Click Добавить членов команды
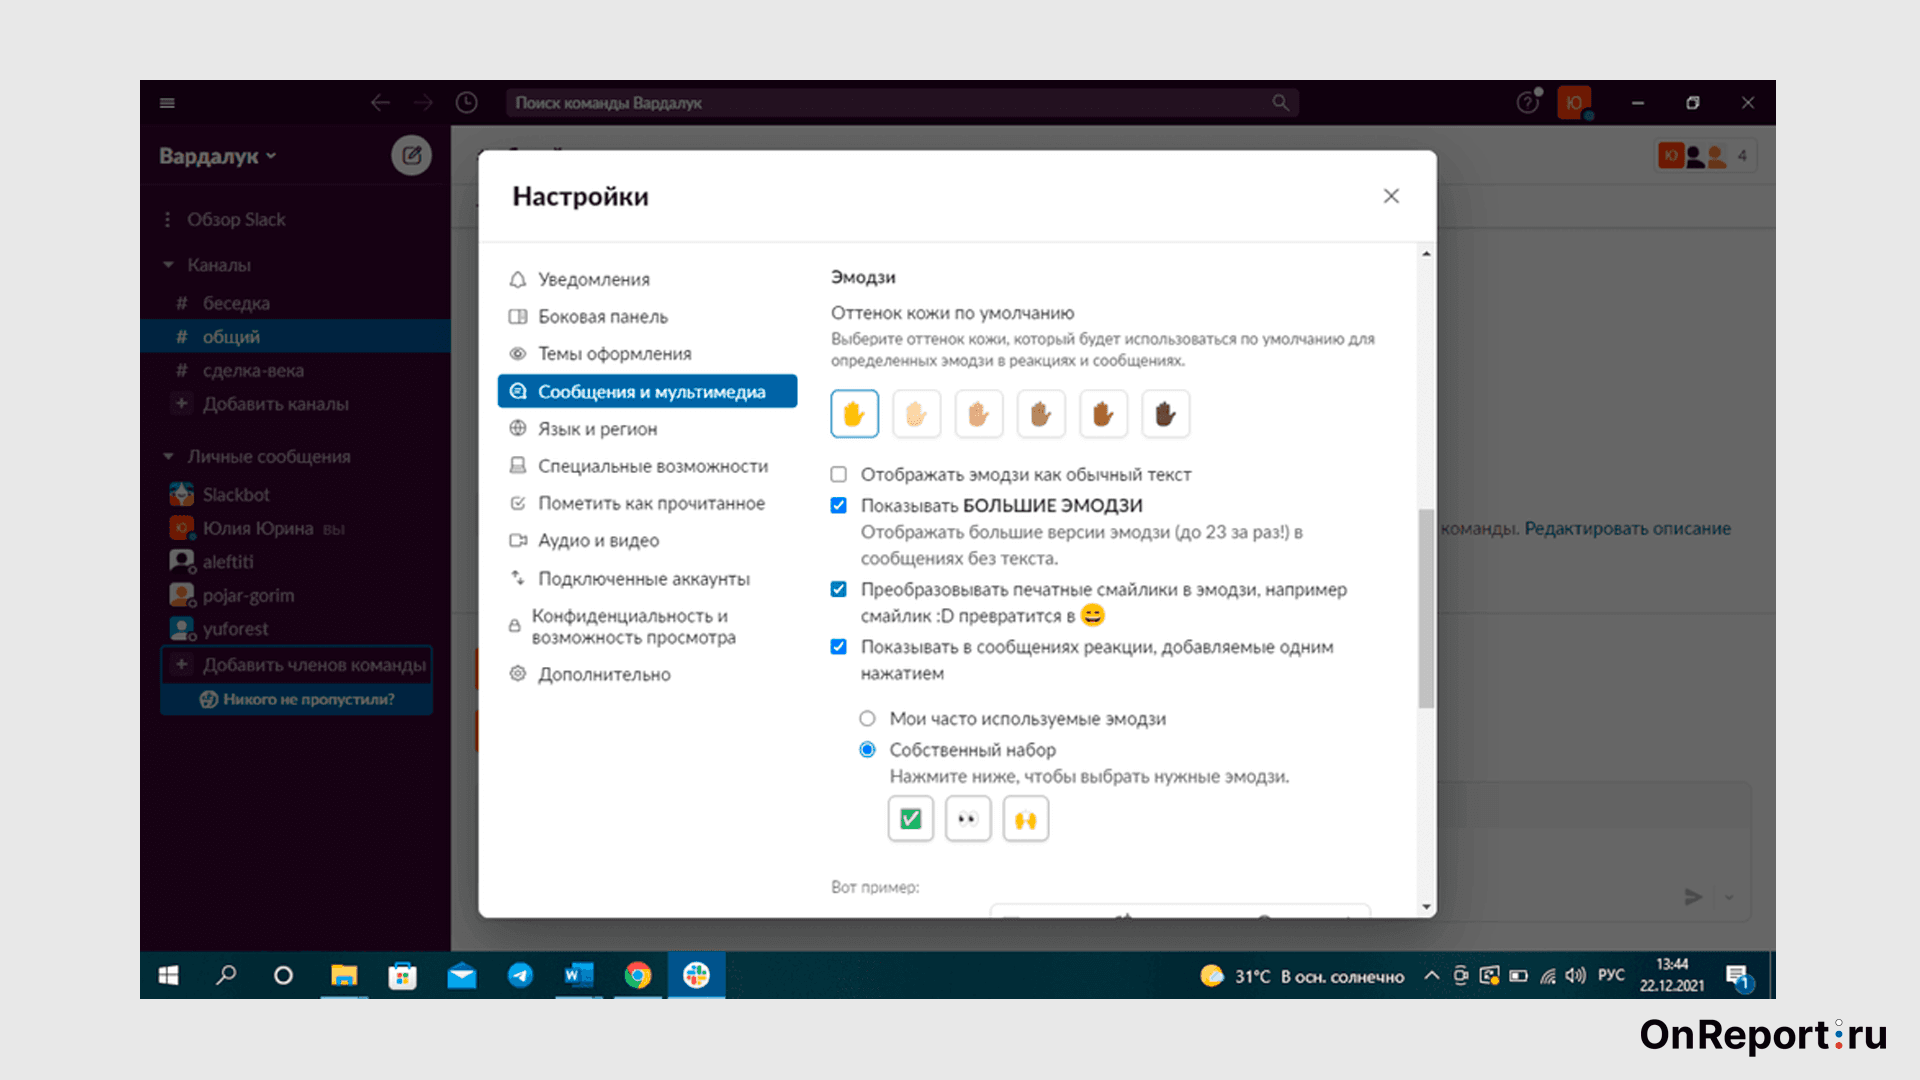Image resolution: width=1920 pixels, height=1080 pixels. point(297,665)
